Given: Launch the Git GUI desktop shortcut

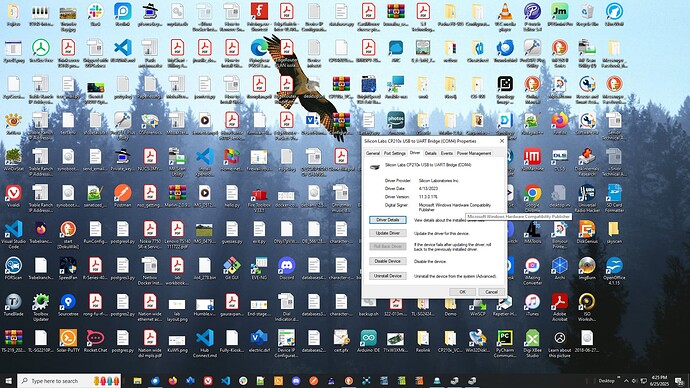Looking at the screenshot, I should pos(231,269).
